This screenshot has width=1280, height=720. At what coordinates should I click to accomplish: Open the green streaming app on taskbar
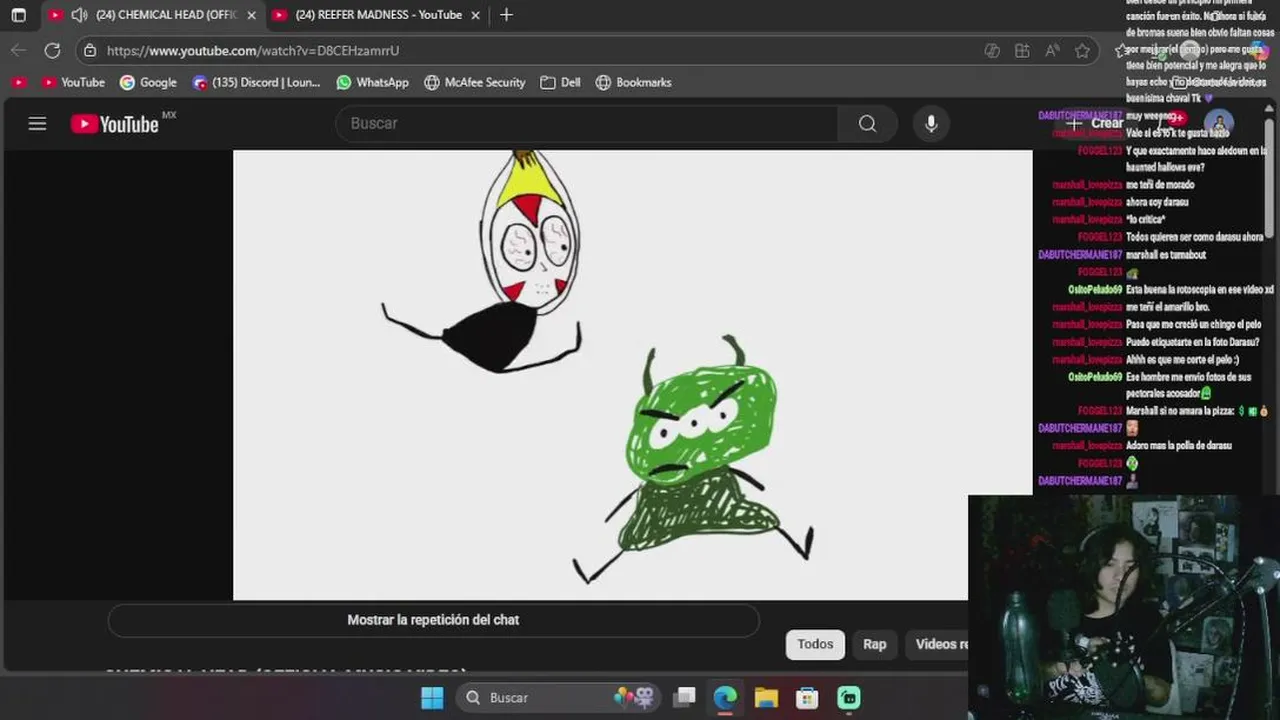[848, 698]
